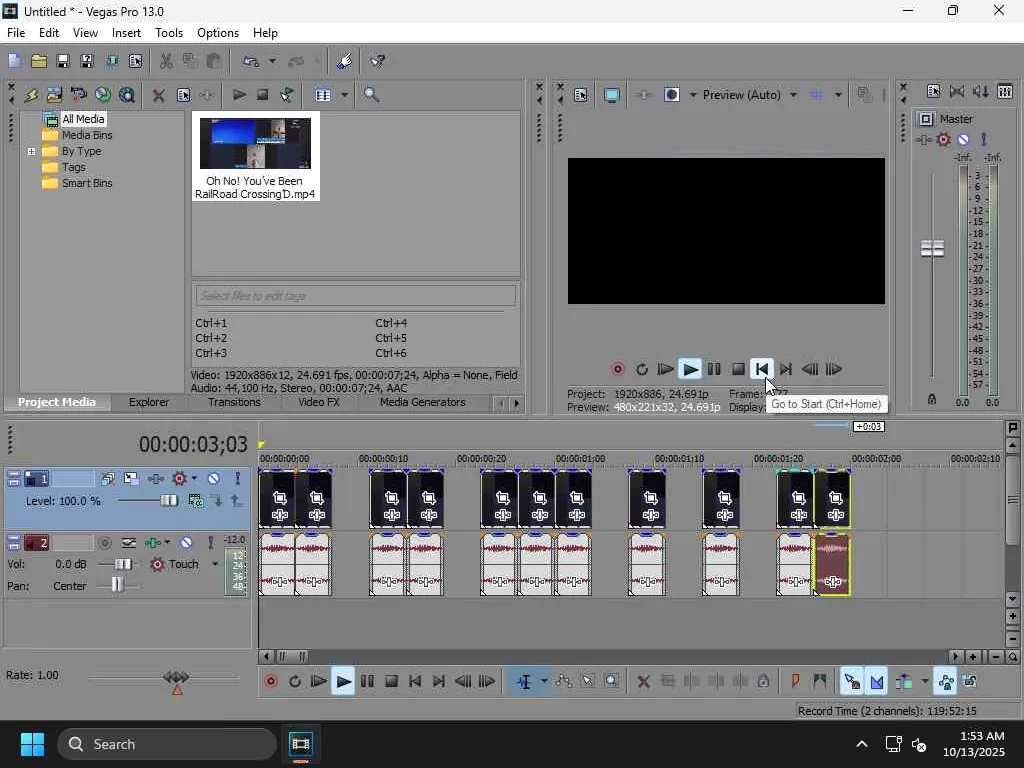Screen dimensions: 1024x768
Task: Open the Undo history dropdown arrow
Action: [x=272, y=61]
